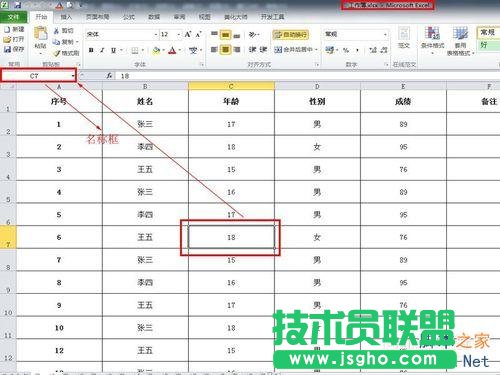Viewport: 500px width, 375px height.
Task: Open 套用表格格式 (Format as Table)
Action: point(460,41)
